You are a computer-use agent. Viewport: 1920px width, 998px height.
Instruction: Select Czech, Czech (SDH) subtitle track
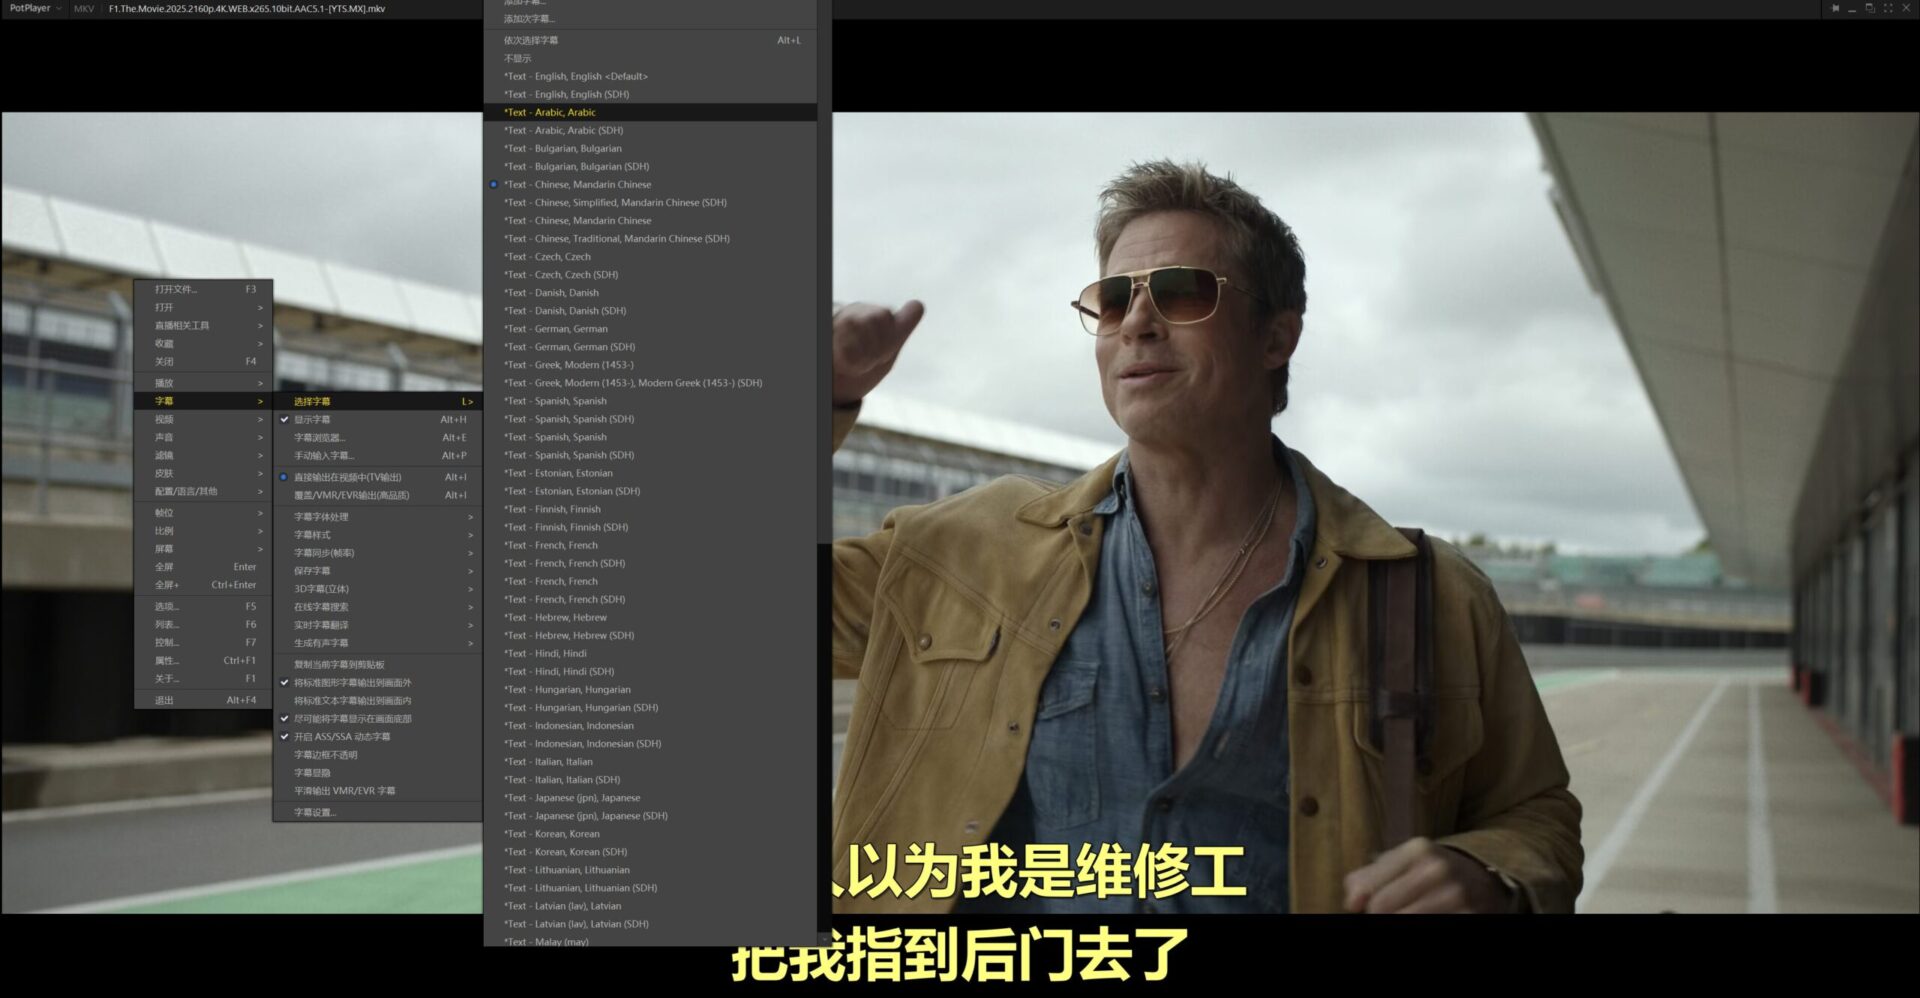coord(650,274)
